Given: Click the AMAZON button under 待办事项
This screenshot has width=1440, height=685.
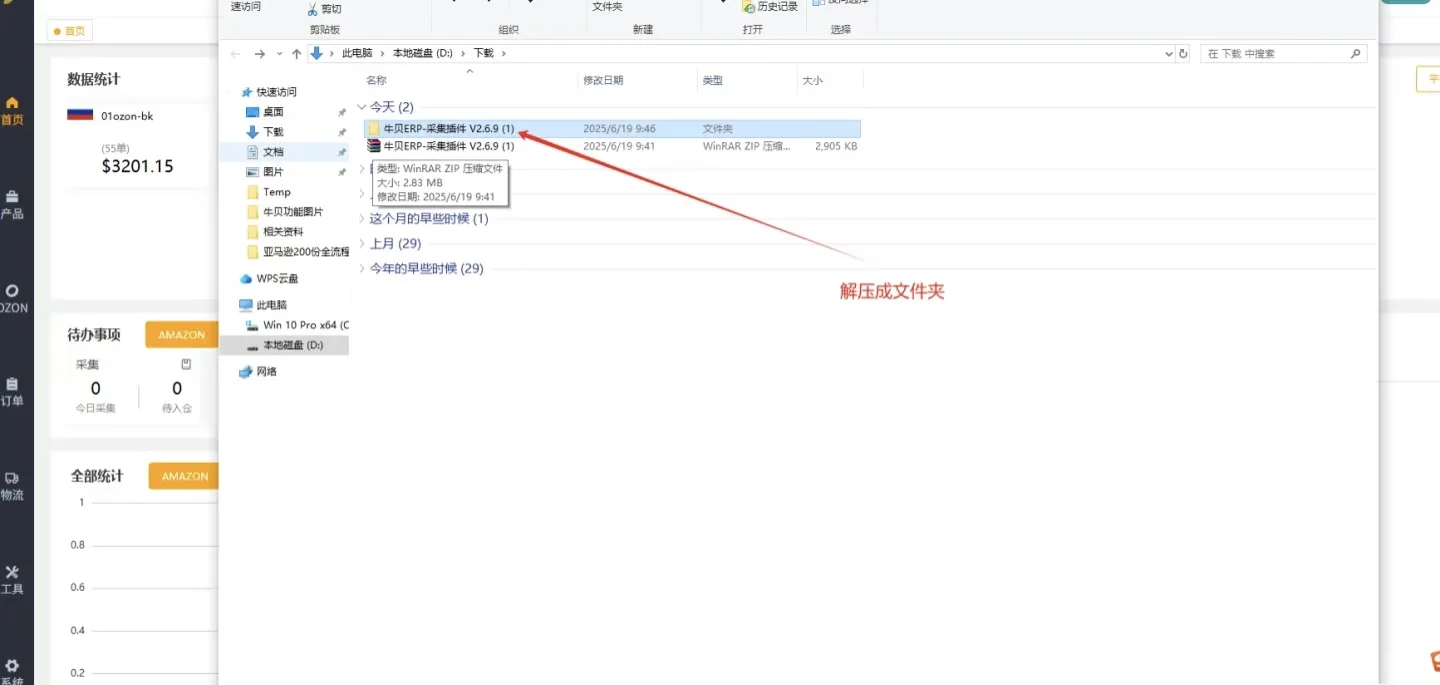Looking at the screenshot, I should (181, 334).
